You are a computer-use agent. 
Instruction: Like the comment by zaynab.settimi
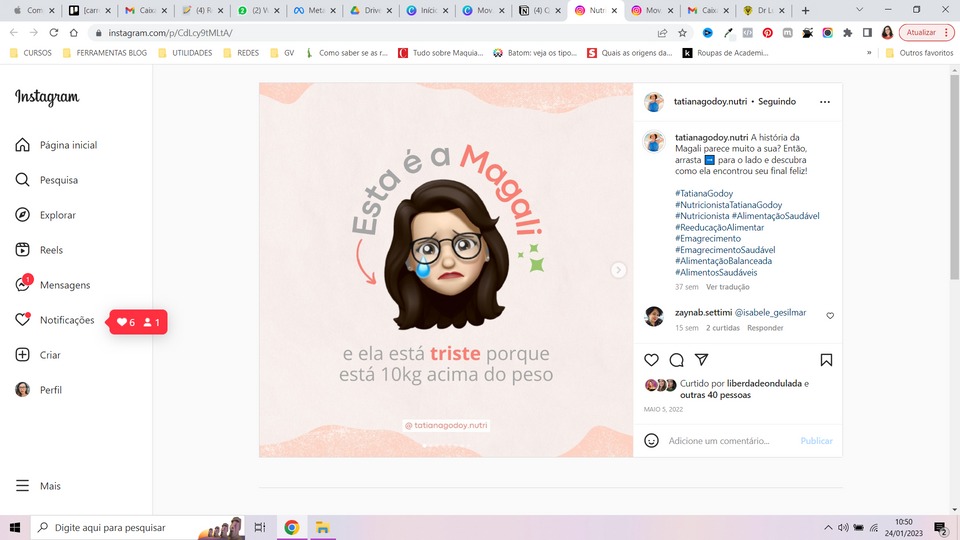pos(830,316)
